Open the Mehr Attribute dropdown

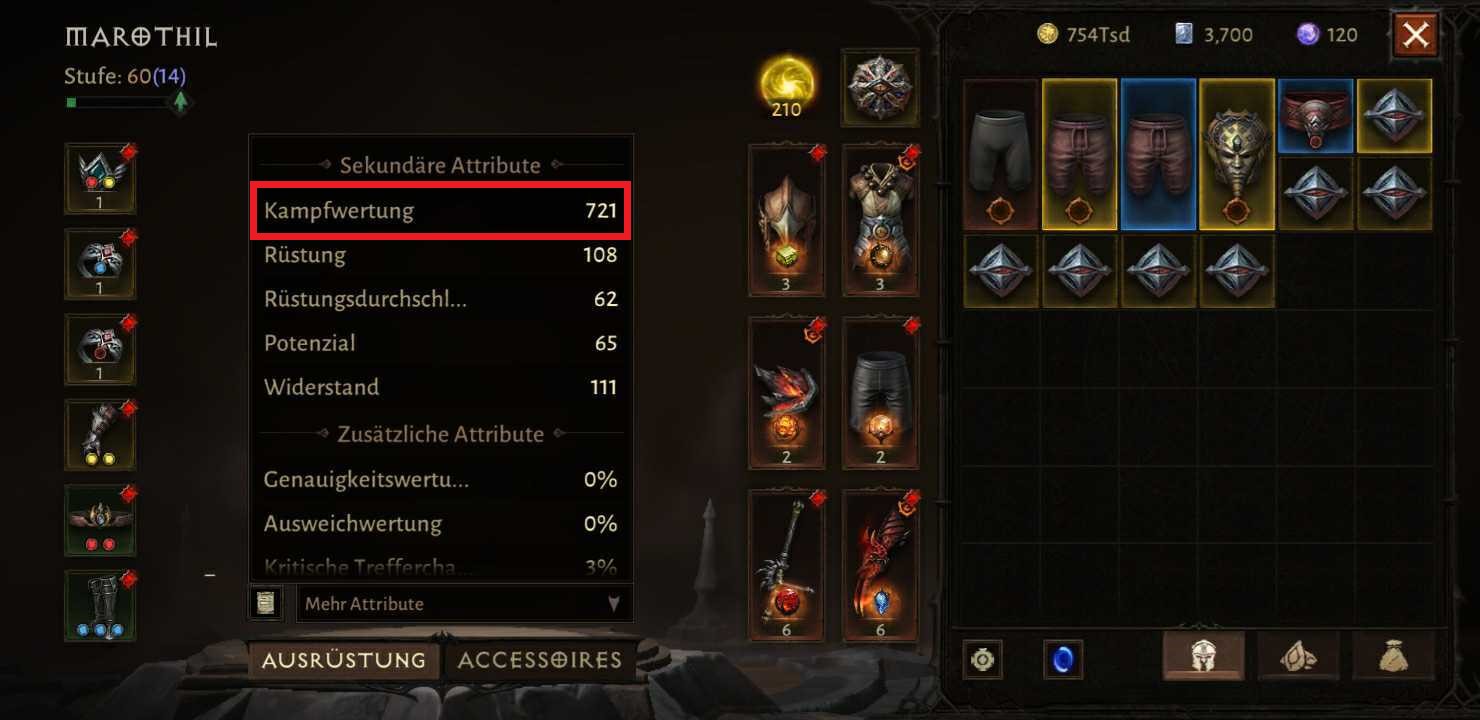[465, 604]
